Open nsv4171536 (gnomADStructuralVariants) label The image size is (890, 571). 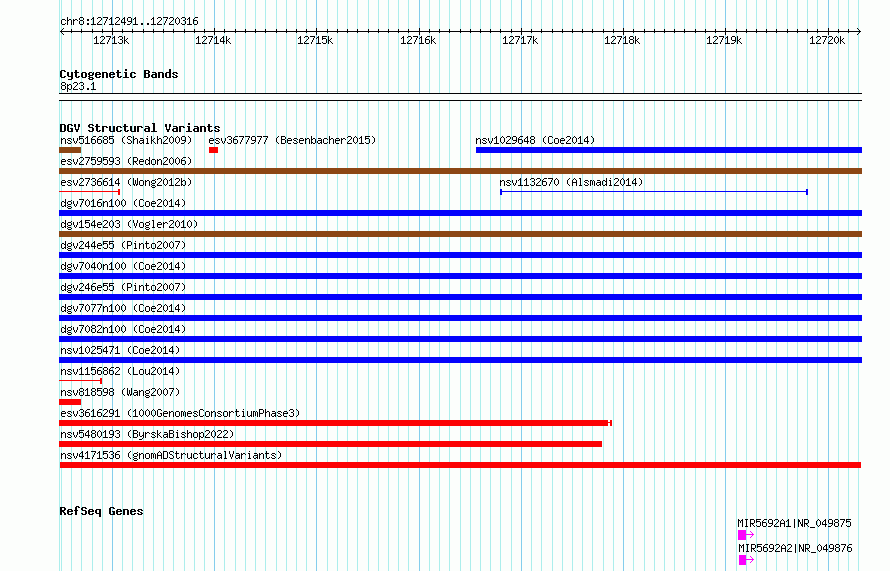pyautogui.click(x=171, y=455)
